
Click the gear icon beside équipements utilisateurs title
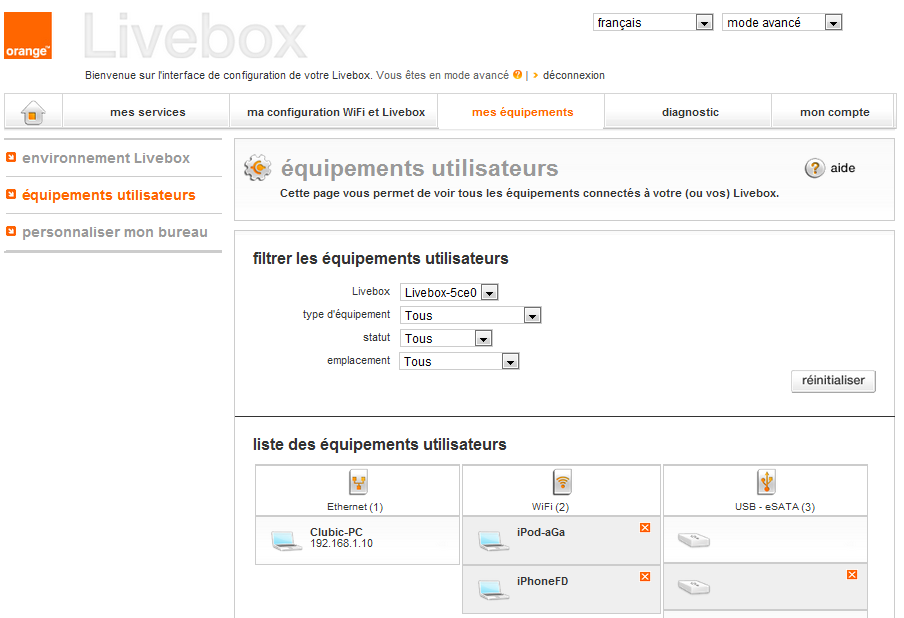257,168
